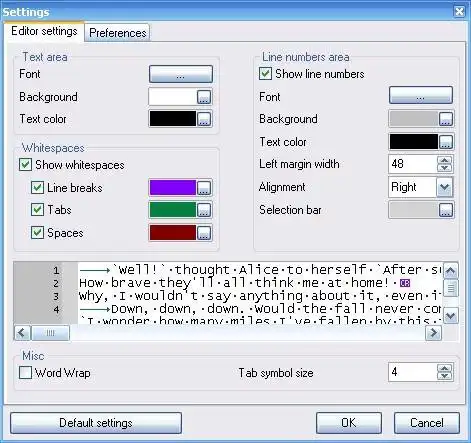Select the Editor settings tab
The height and width of the screenshot is (443, 471).
click(44, 31)
